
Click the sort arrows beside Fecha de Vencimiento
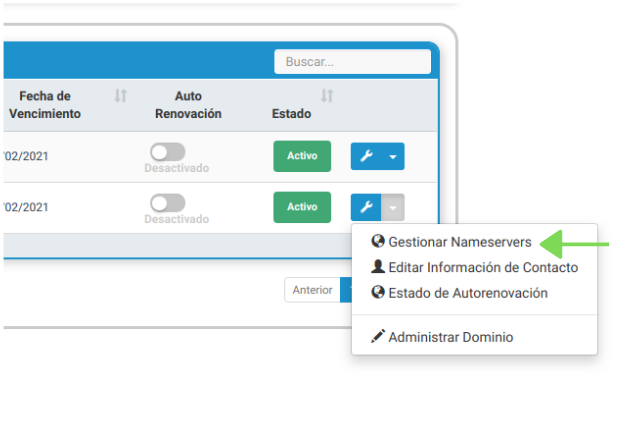click(x=120, y=96)
